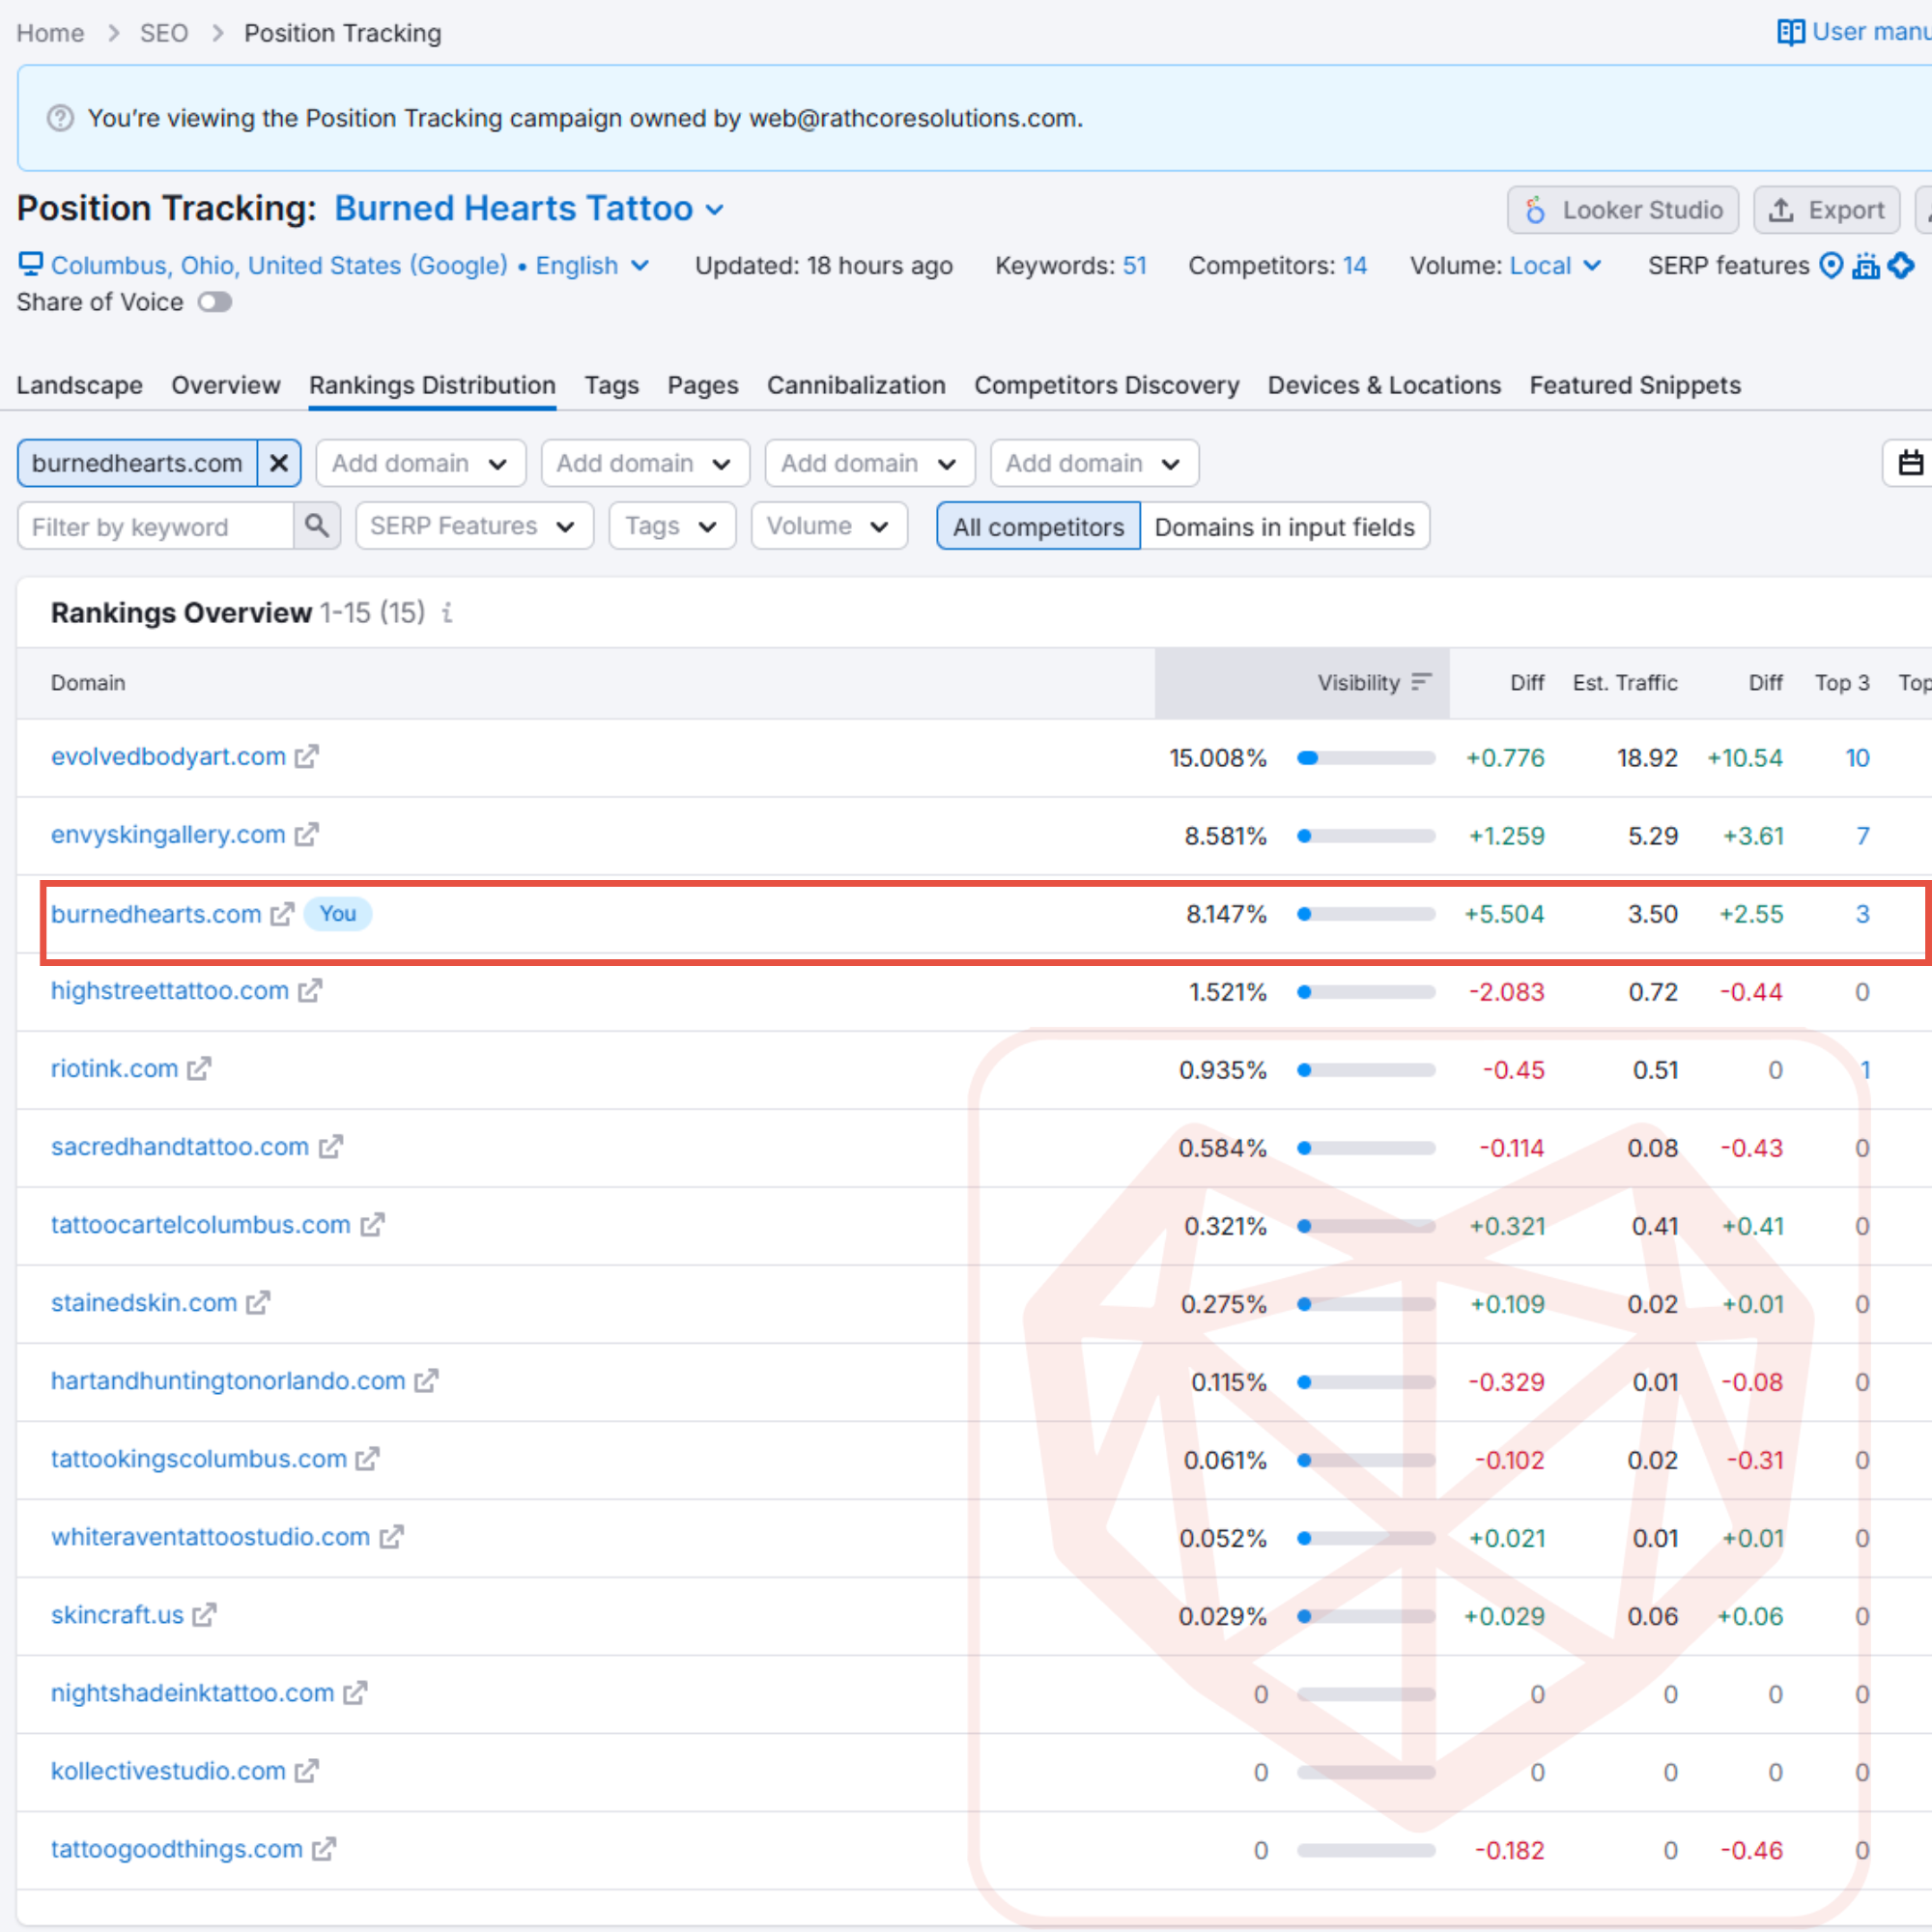This screenshot has width=1932, height=1932.
Task: Switch to the Cannibalization tab
Action: (856, 385)
